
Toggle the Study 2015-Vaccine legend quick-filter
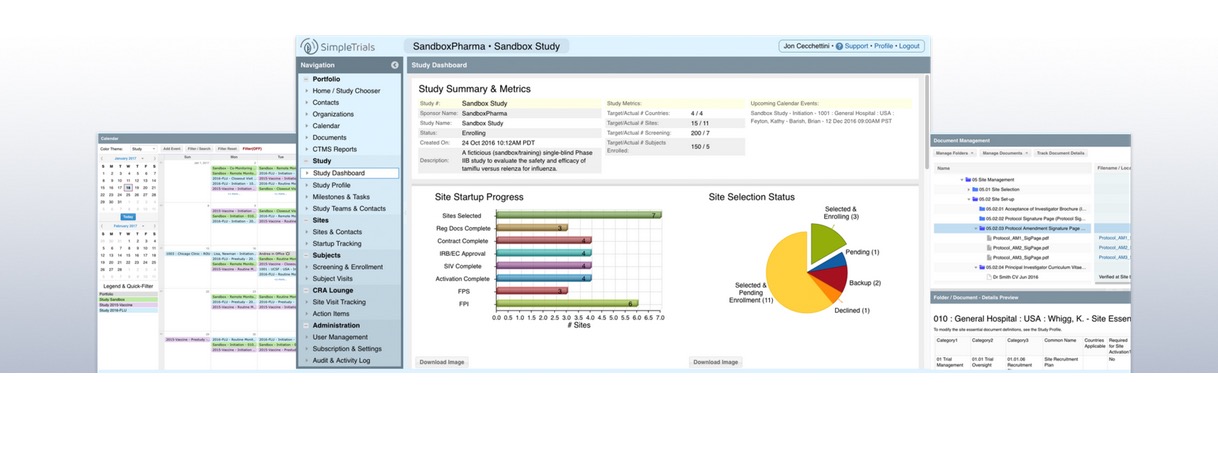(x=115, y=305)
